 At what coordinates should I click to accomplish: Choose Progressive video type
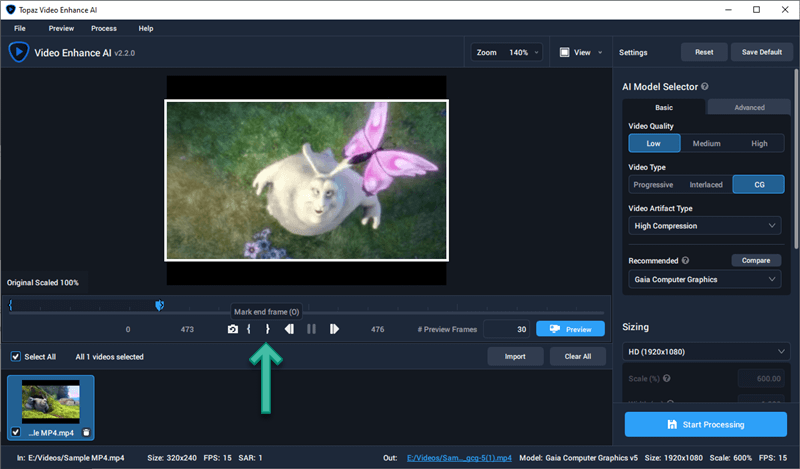click(654, 185)
